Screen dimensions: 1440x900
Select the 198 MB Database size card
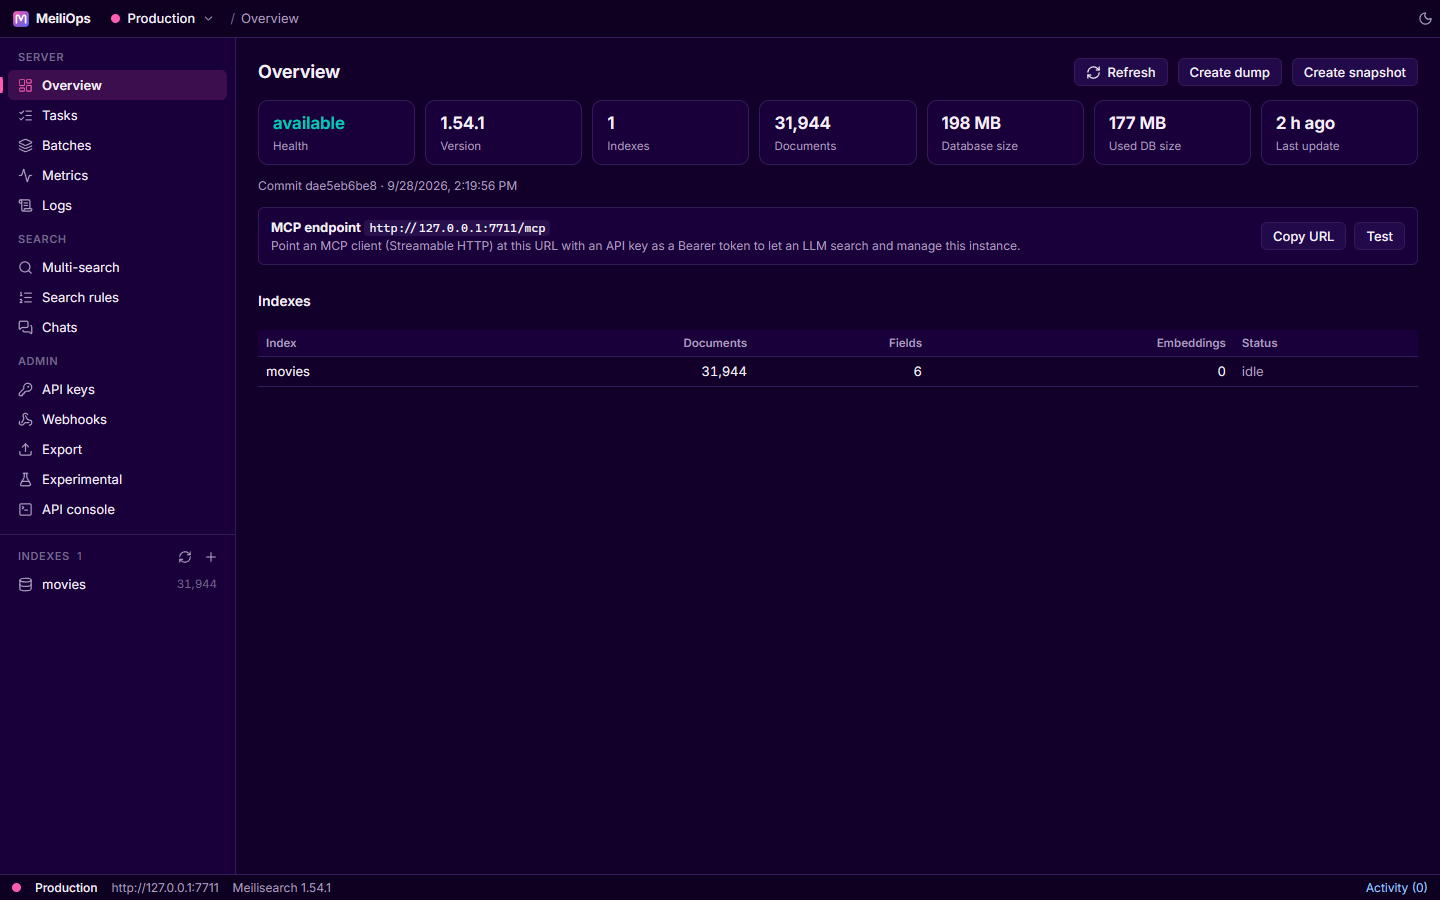(x=1005, y=132)
